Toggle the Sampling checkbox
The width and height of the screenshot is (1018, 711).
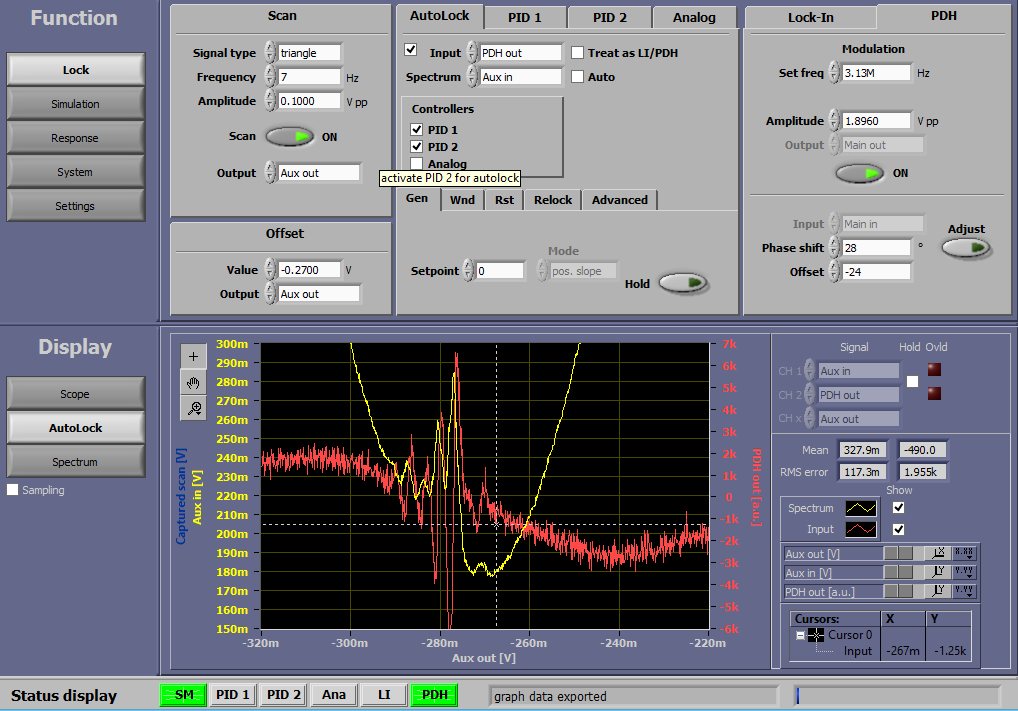12,490
